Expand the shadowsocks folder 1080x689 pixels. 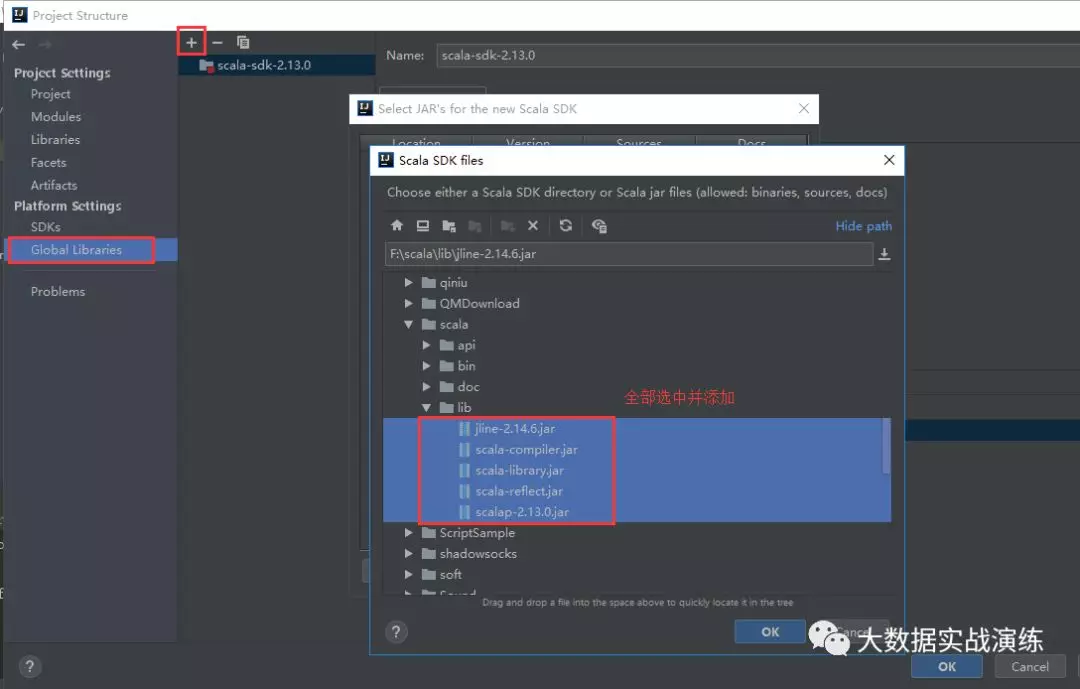pyautogui.click(x=408, y=553)
